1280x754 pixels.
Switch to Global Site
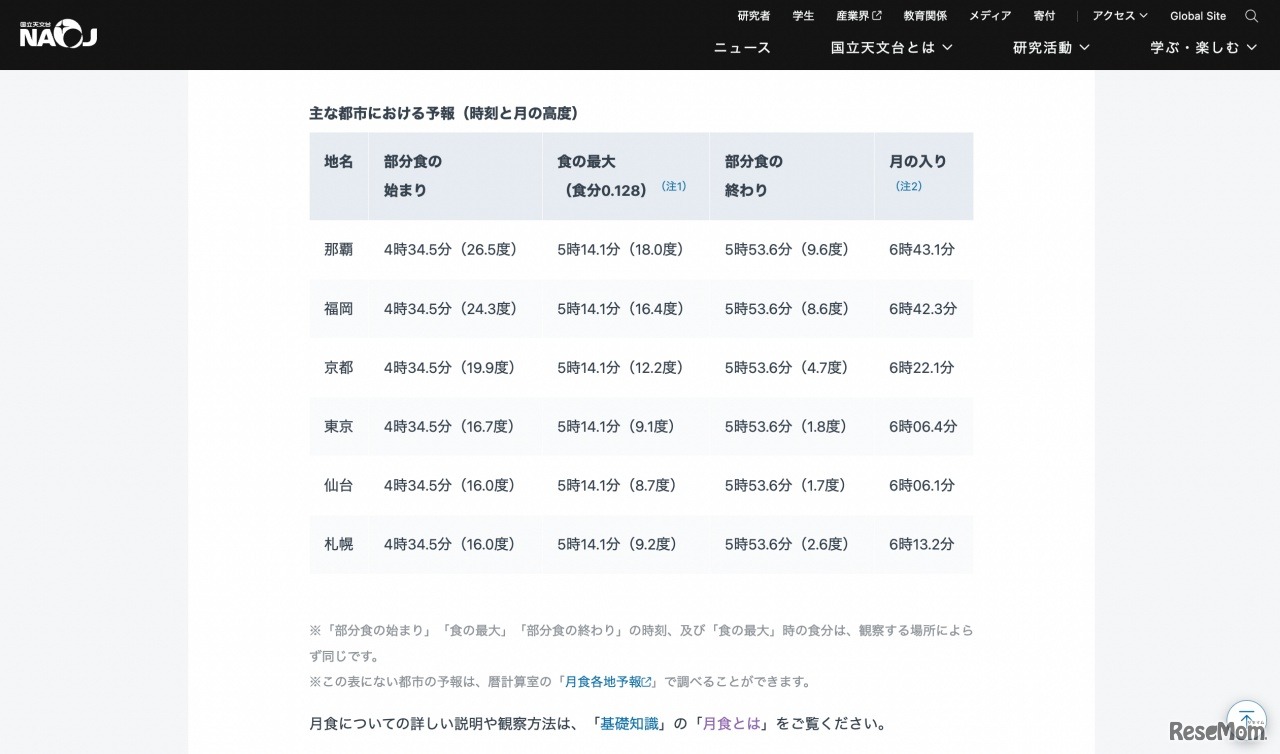pos(1197,16)
